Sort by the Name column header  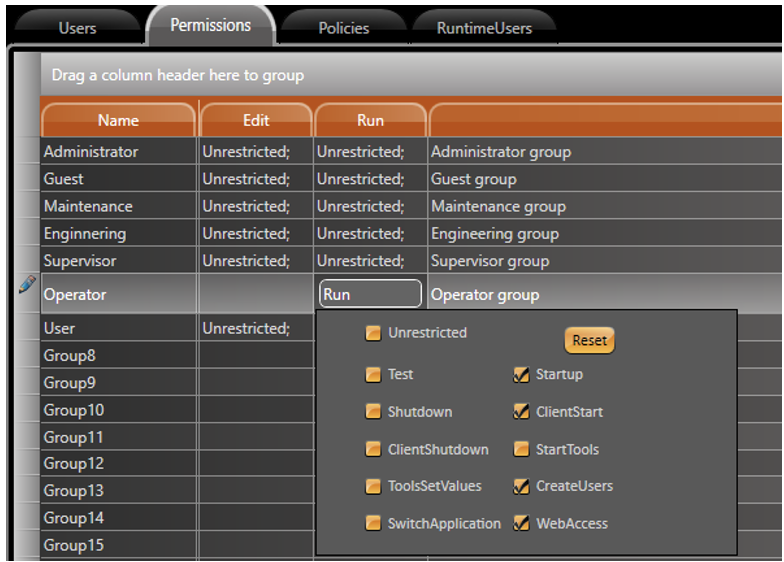point(118,120)
